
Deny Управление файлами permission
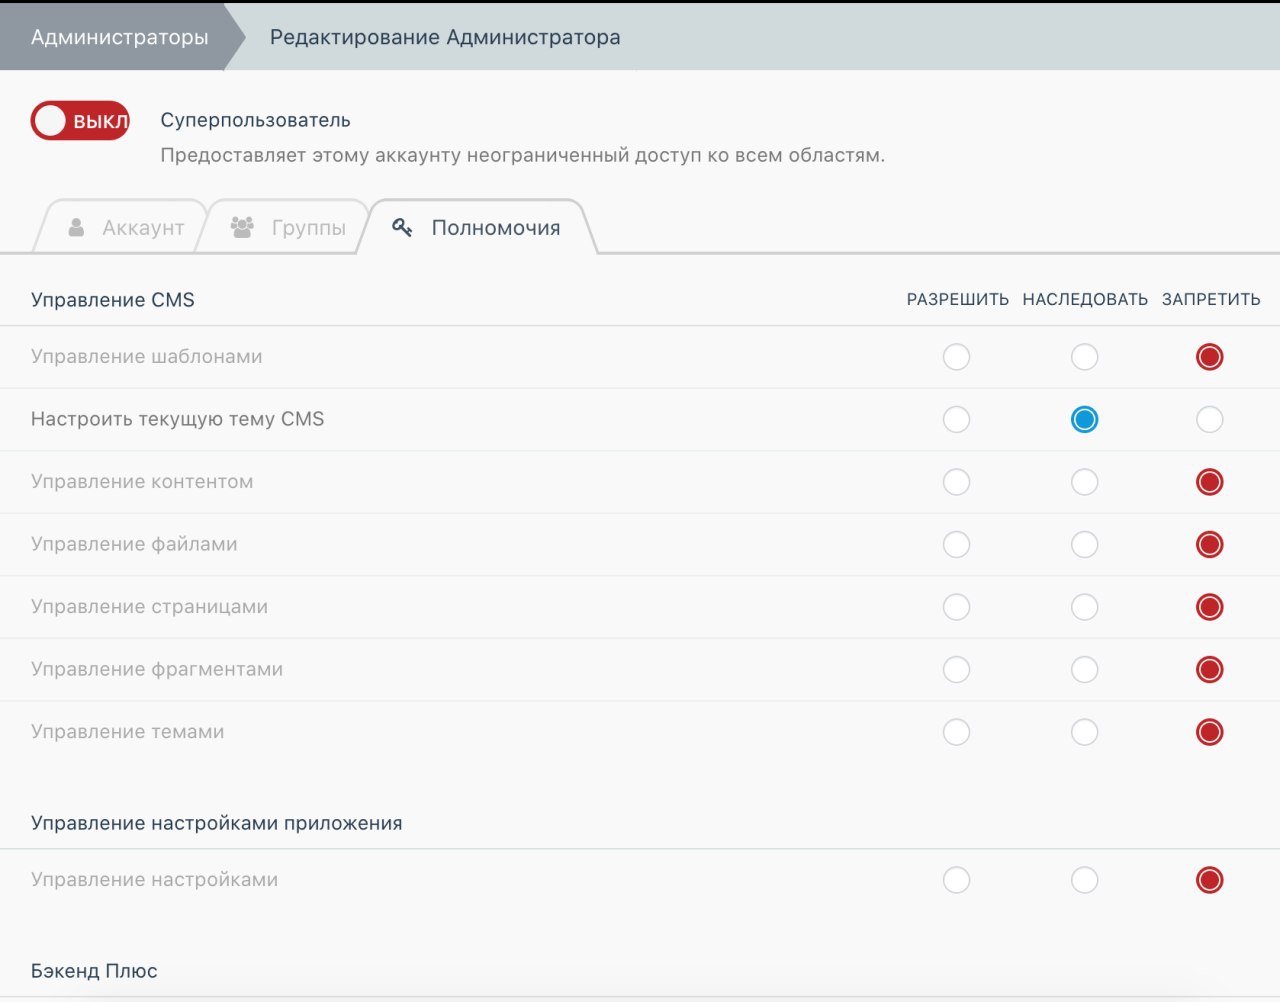pyautogui.click(x=1210, y=545)
